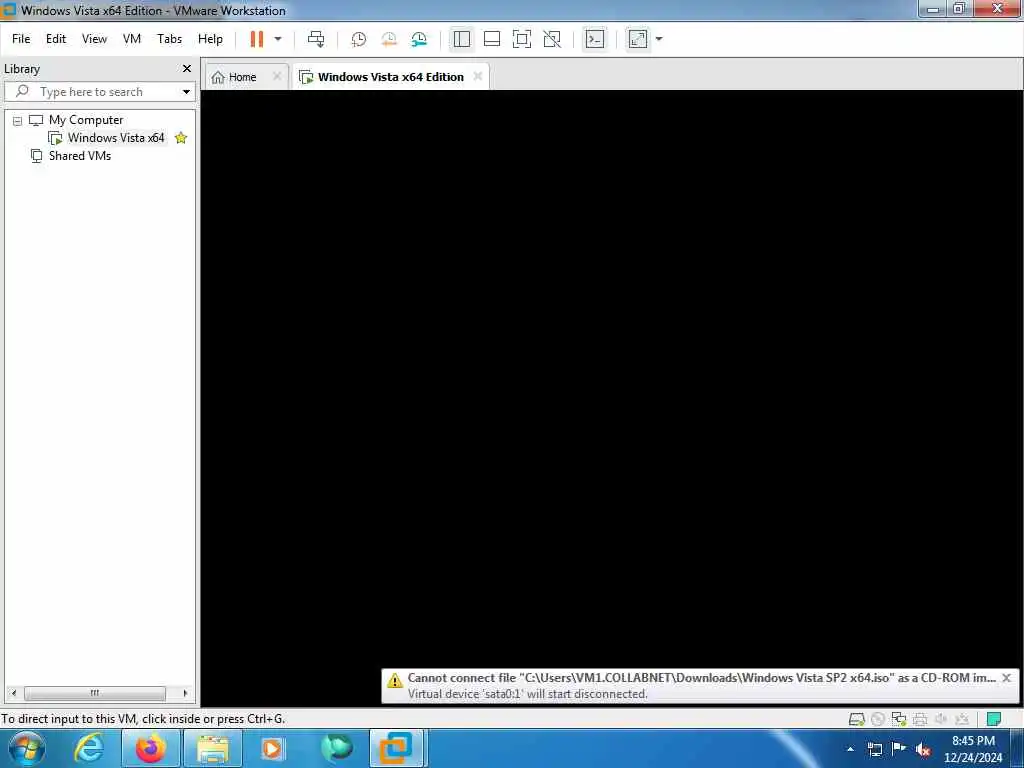Select My Computer in the library
1024x768 pixels.
click(86, 120)
